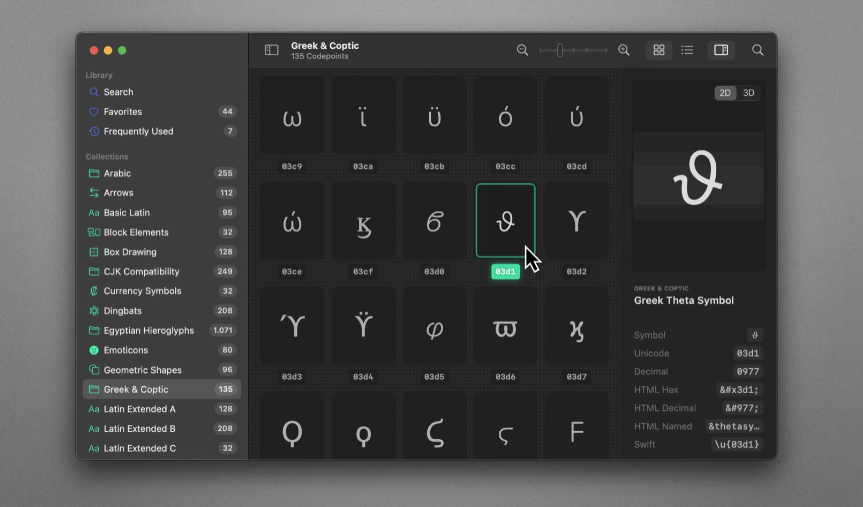Select glyph tile 03ce

pos(292,221)
